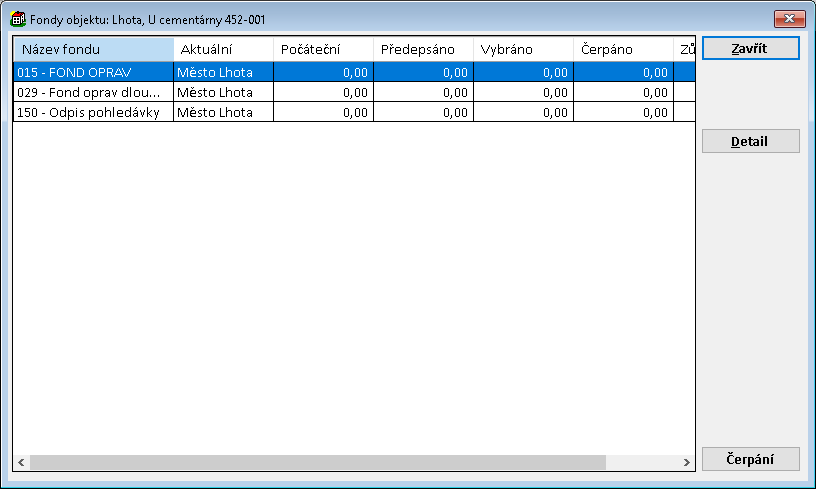The height and width of the screenshot is (489, 816).
Task: Click Město Lhota cell in 029 row
Action: (x=223, y=92)
